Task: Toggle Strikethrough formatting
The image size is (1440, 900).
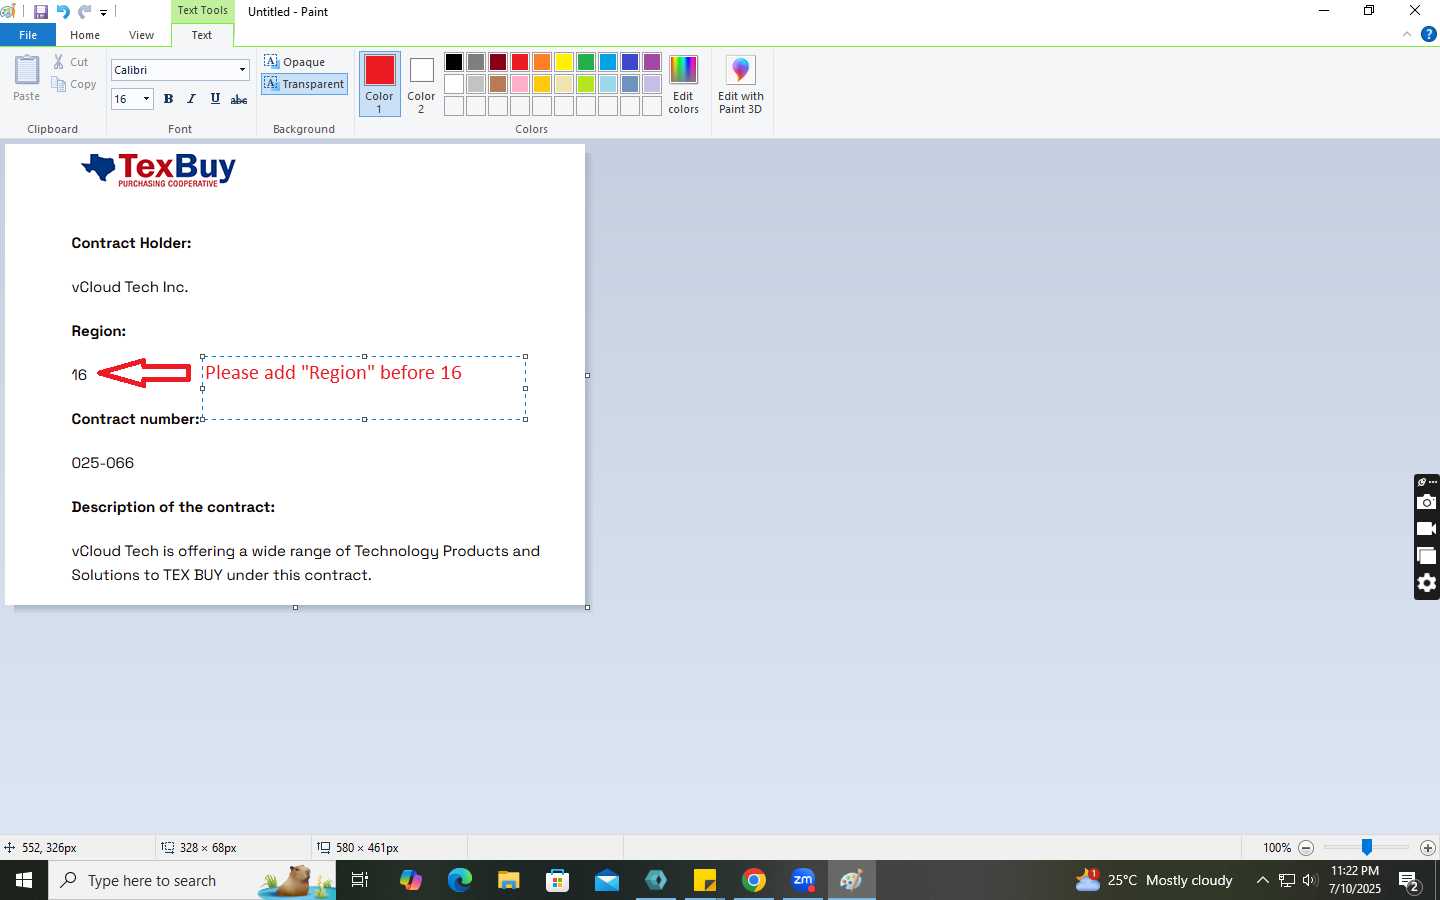Action: (x=239, y=99)
